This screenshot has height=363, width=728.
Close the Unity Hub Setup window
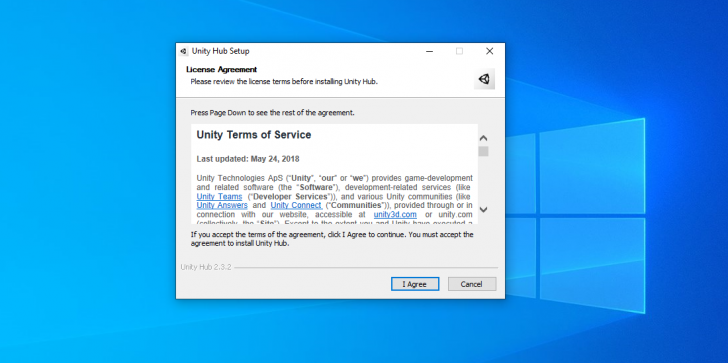click(x=489, y=51)
